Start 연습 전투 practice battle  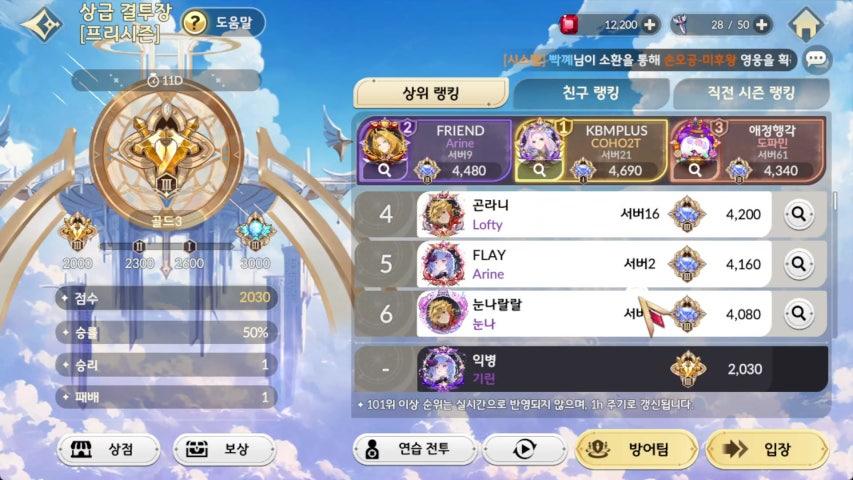(415, 450)
